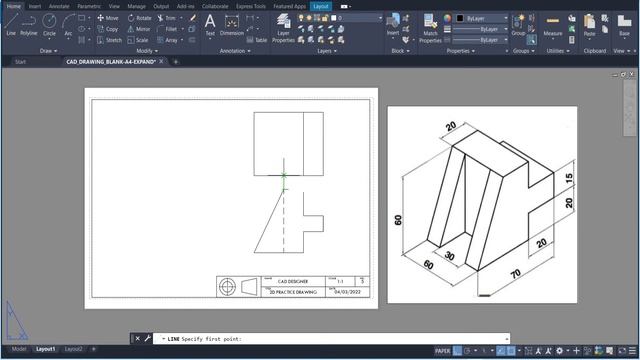Select the Line tool
This screenshot has width=640, height=360.
pos(11,24)
